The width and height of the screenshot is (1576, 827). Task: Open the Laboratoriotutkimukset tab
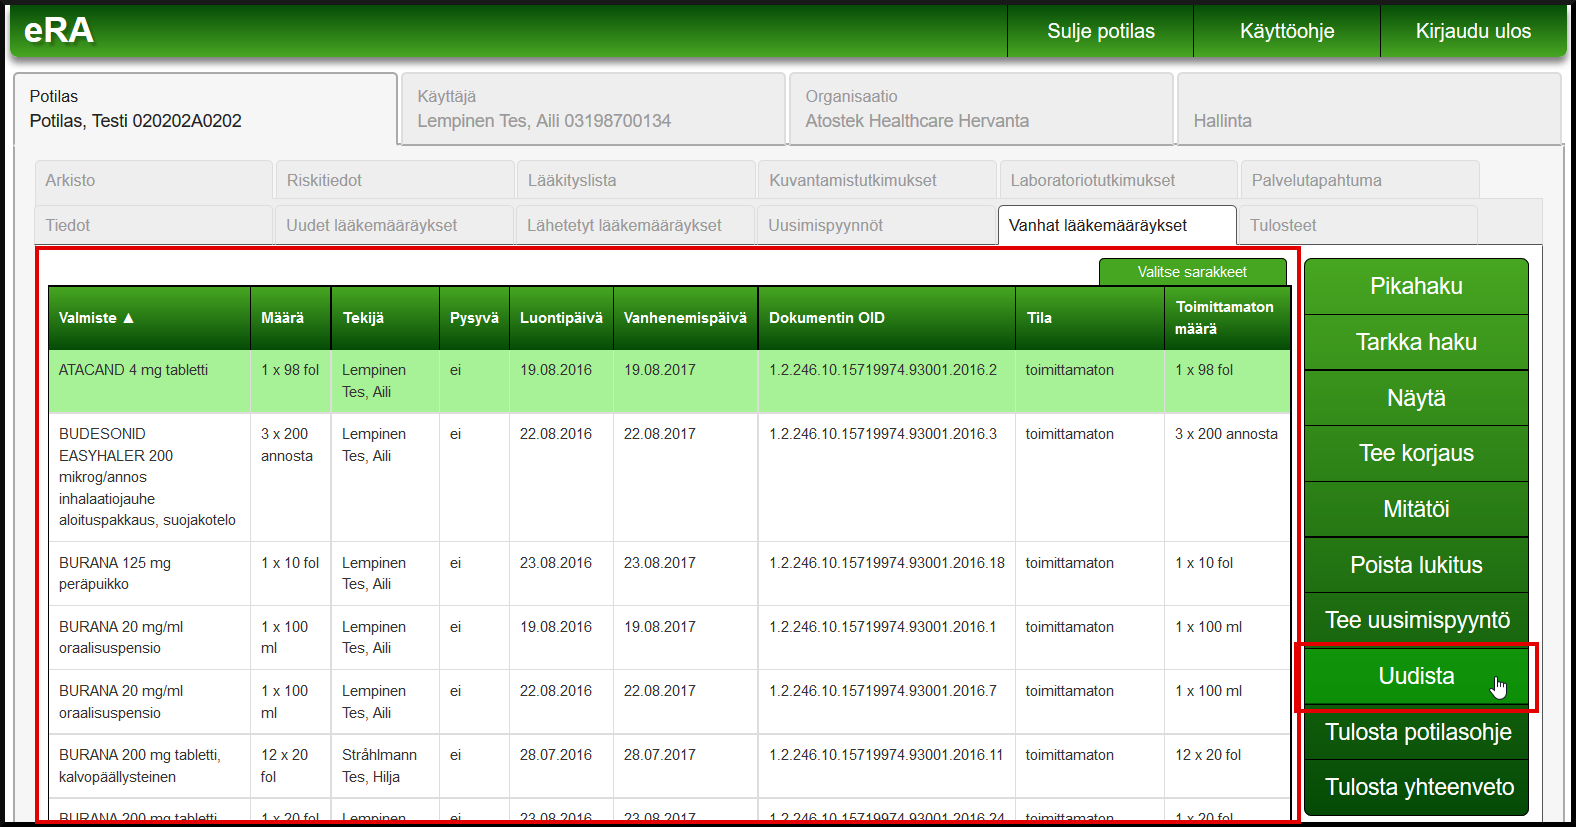click(x=1118, y=180)
